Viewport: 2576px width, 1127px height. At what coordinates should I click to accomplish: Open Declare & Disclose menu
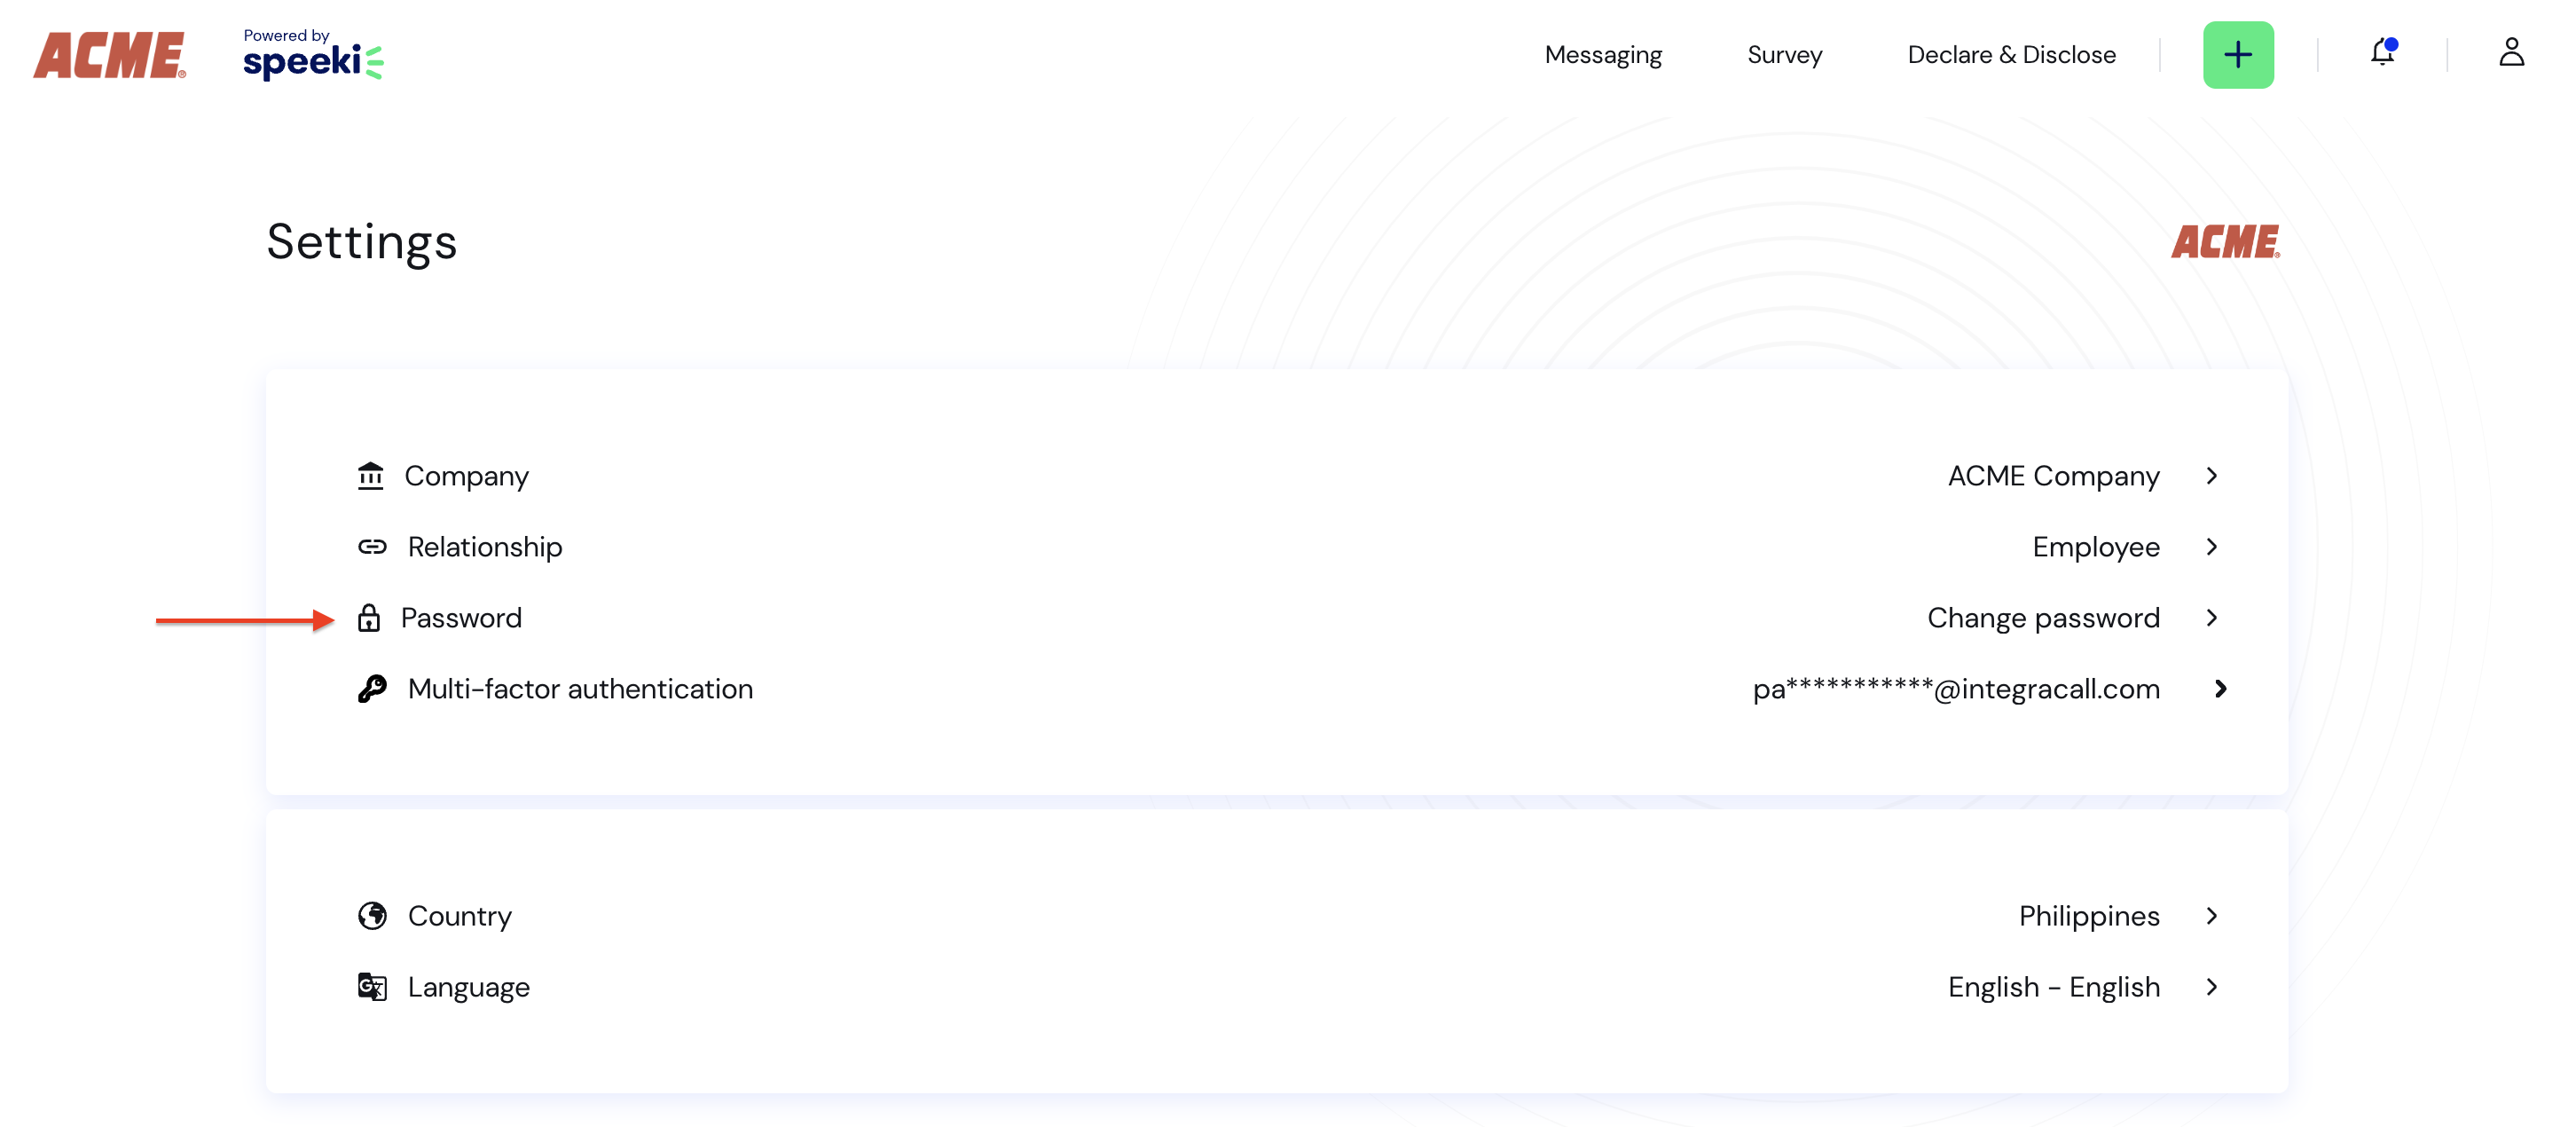pyautogui.click(x=2011, y=55)
